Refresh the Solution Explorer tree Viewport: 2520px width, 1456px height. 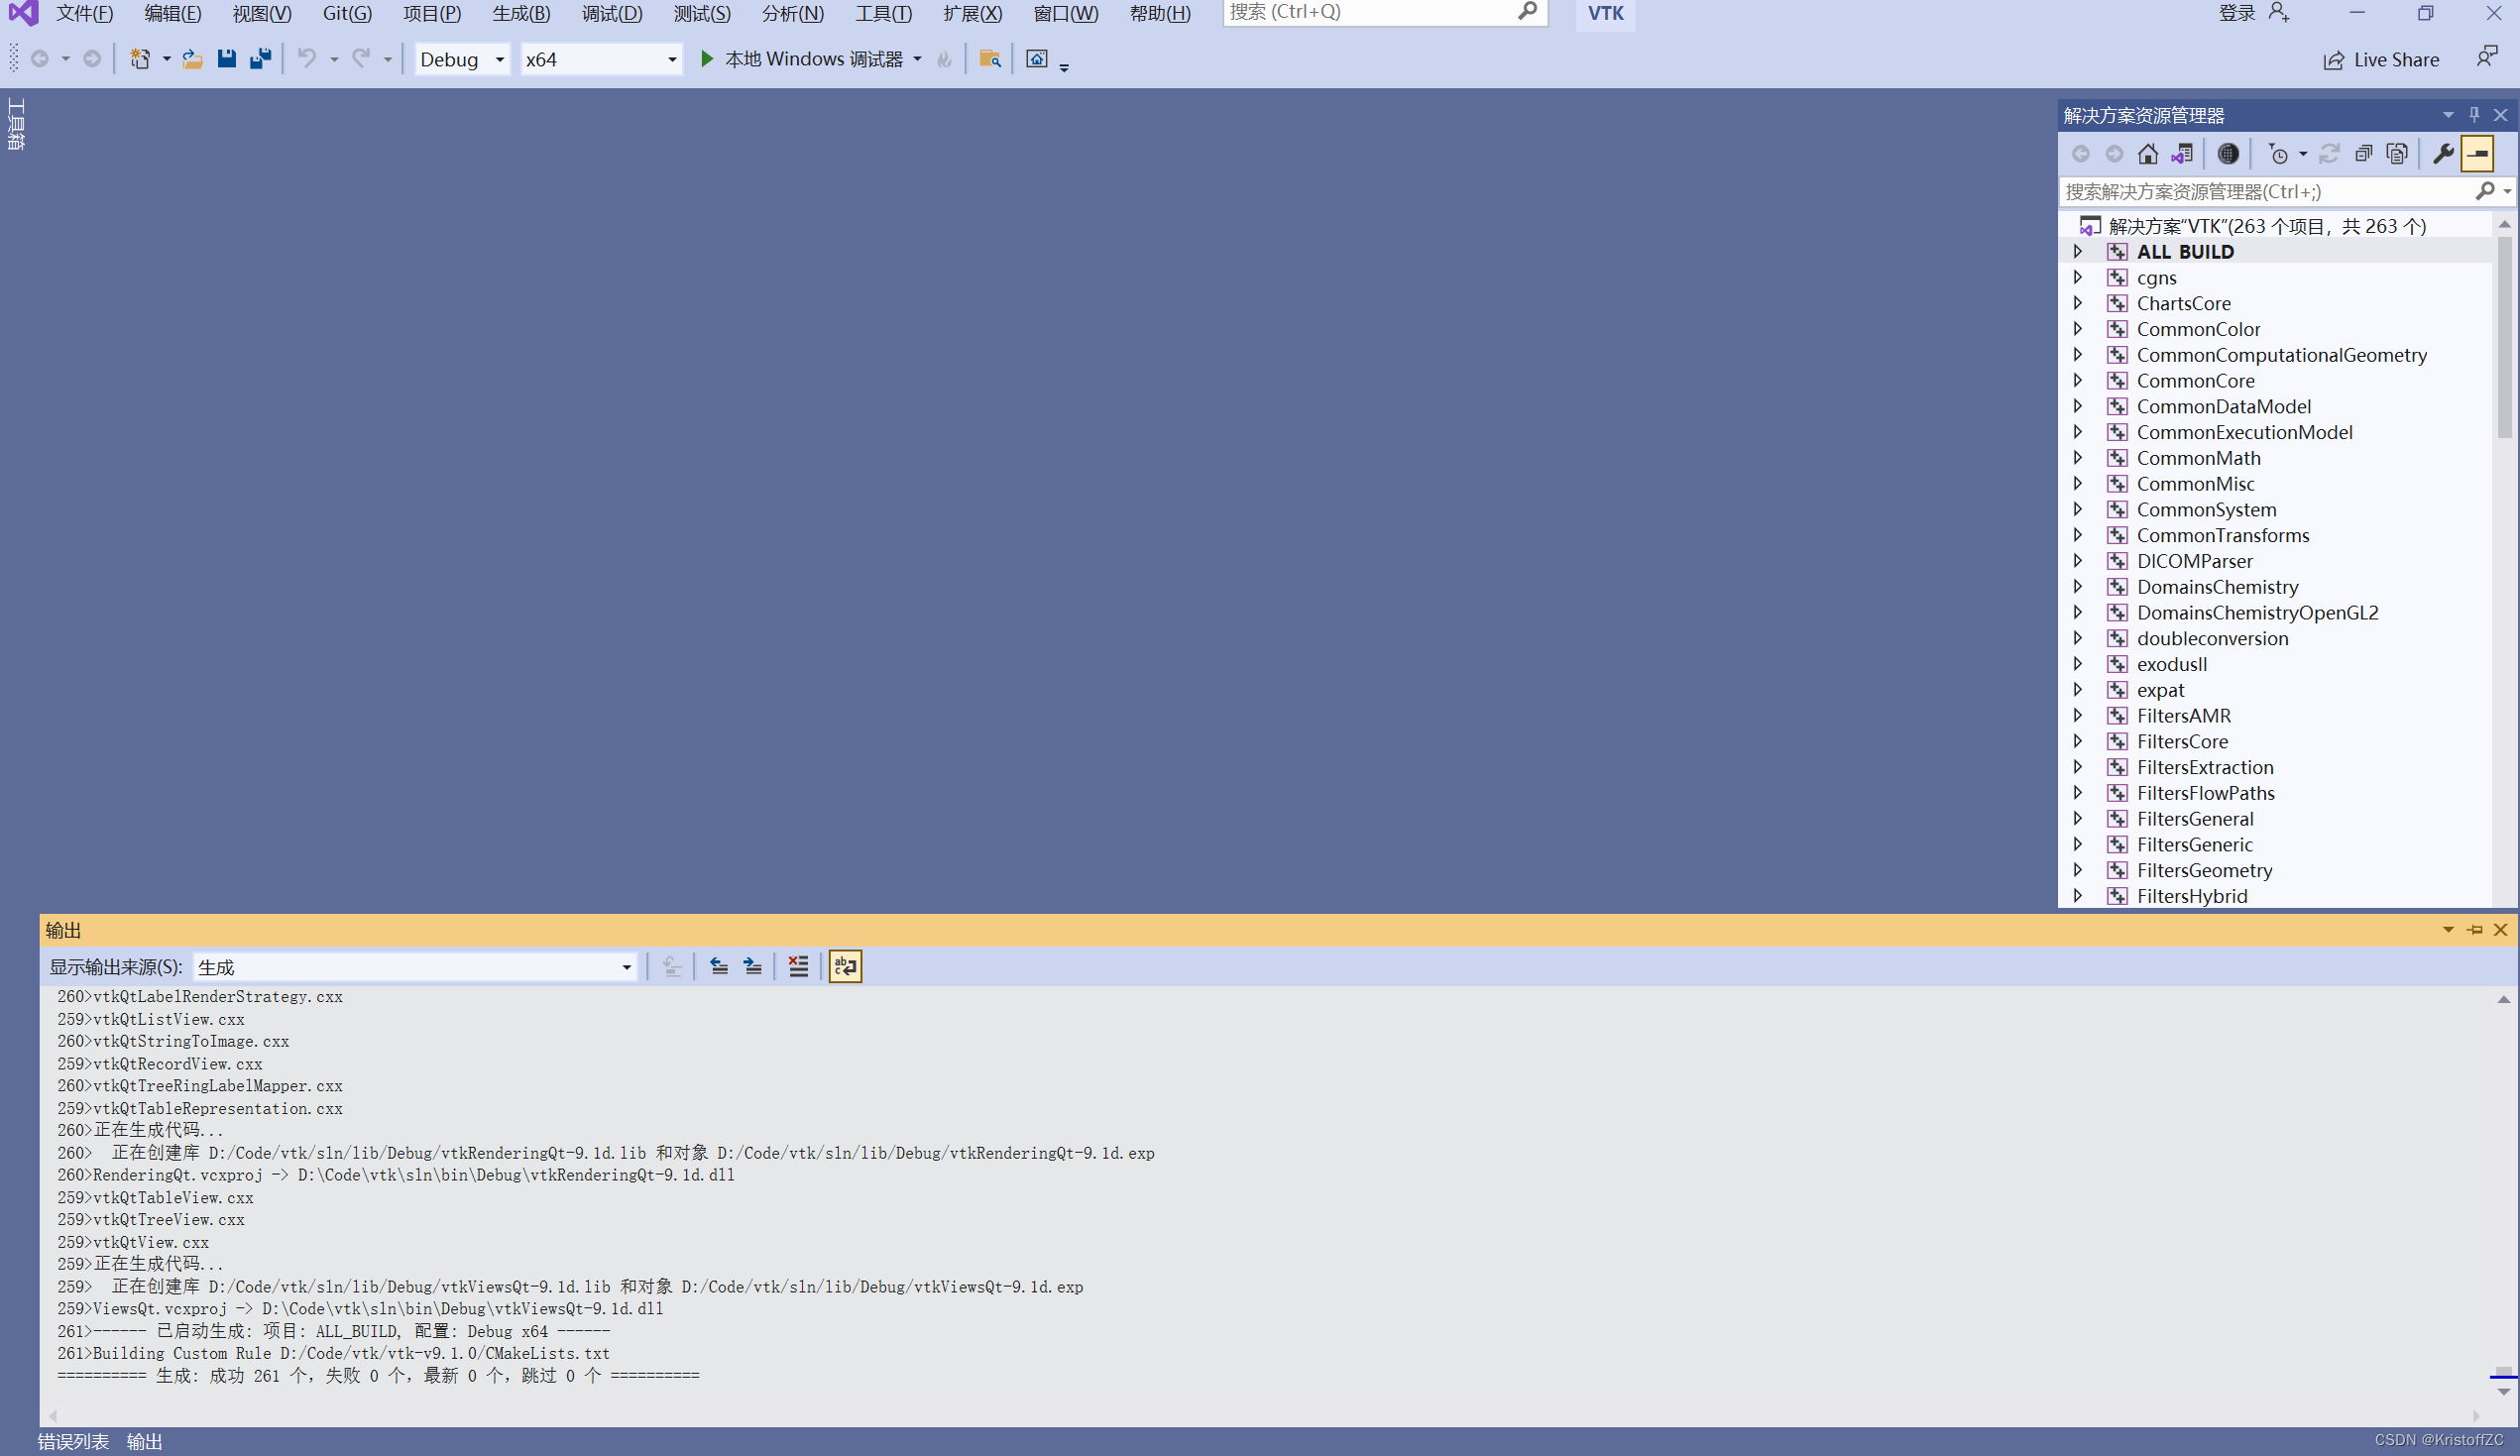[x=2330, y=153]
